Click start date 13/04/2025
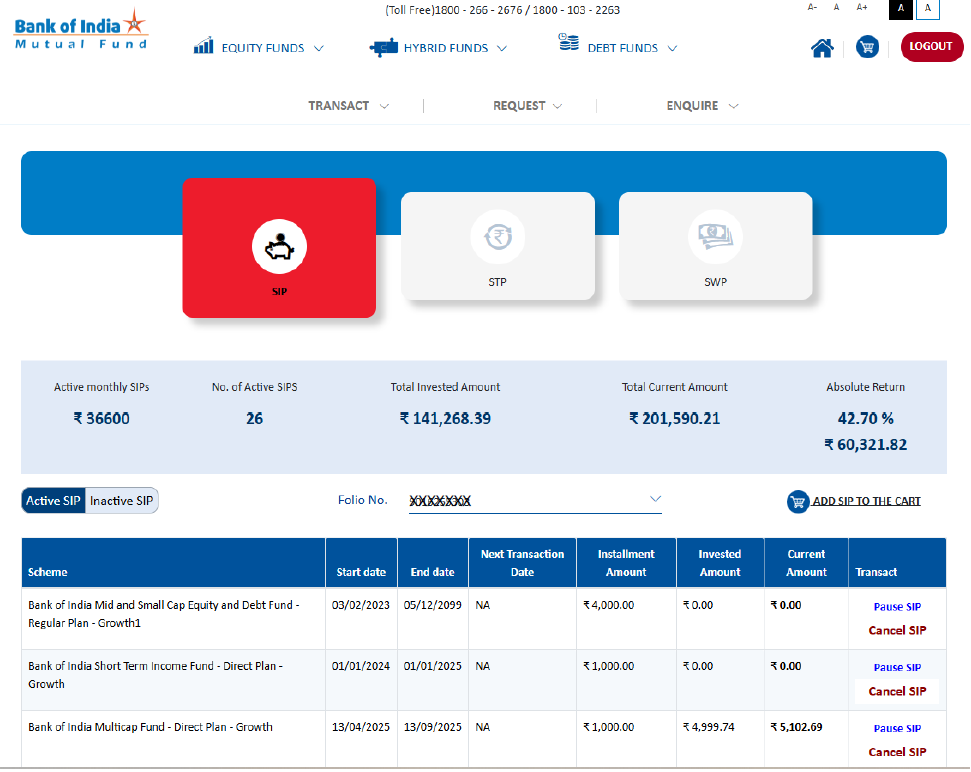 [x=361, y=727]
